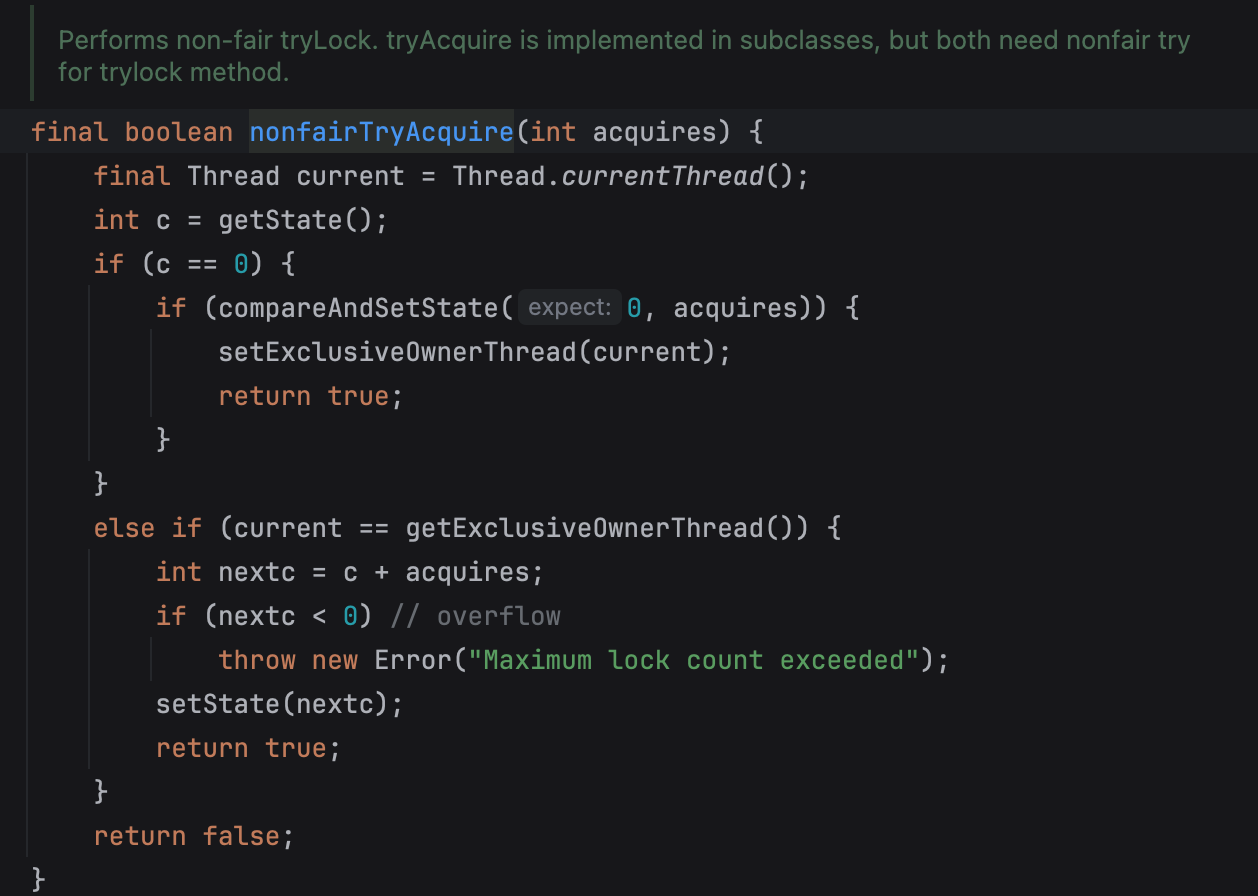
Task: Click the 'int acquires' parameter in signature
Action: click(x=623, y=132)
